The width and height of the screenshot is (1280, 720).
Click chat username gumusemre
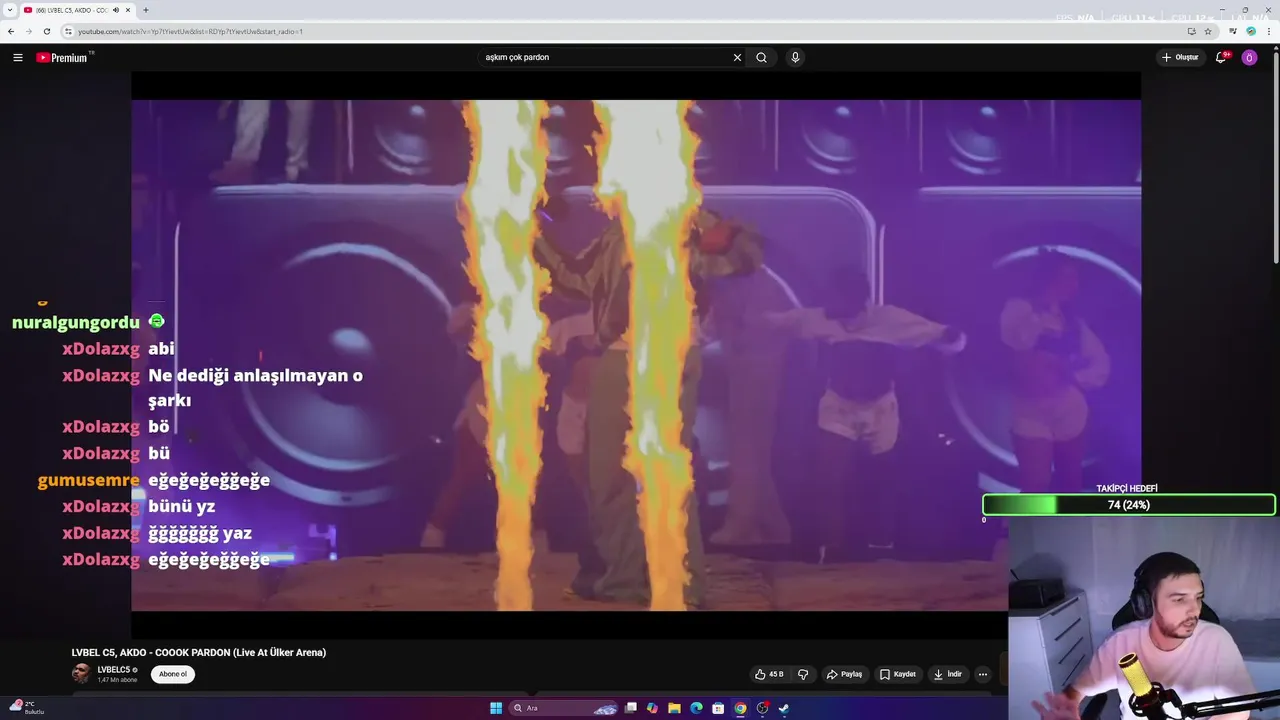pos(88,480)
